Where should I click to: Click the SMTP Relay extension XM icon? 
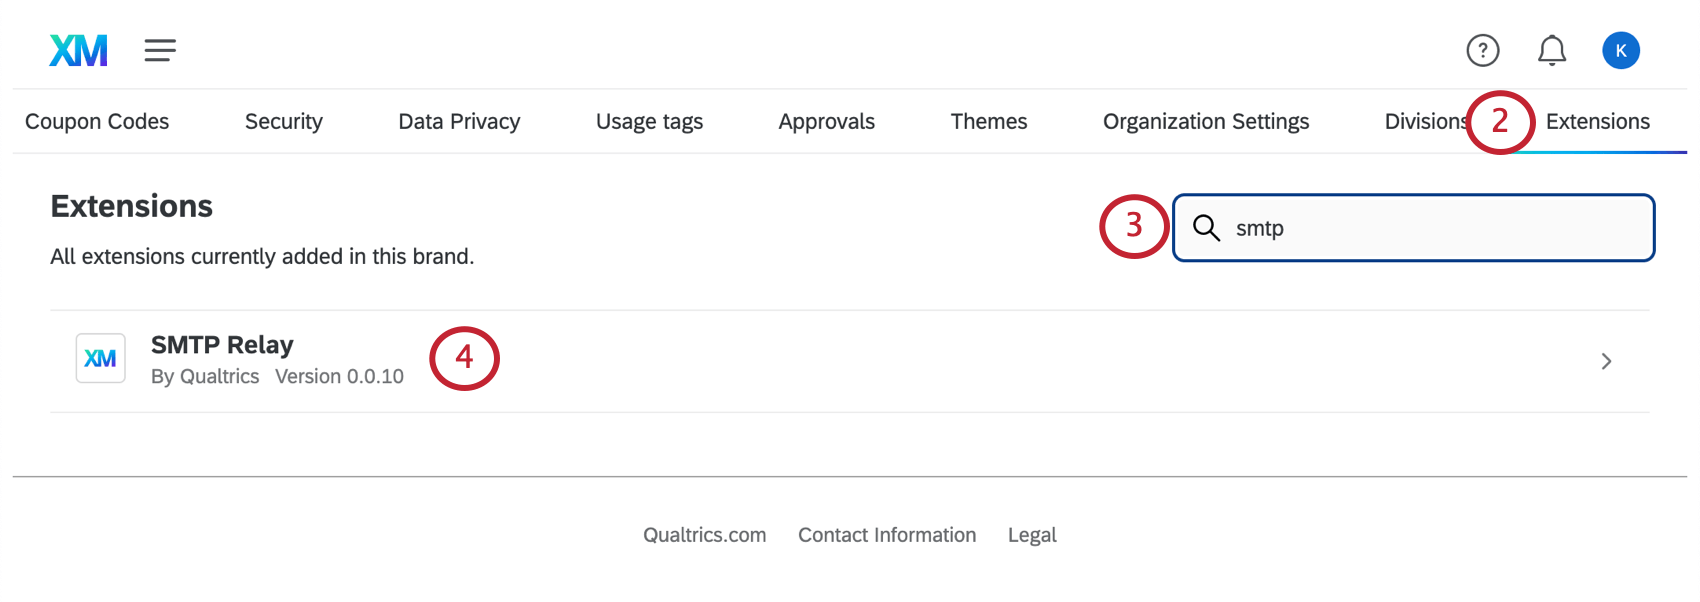(100, 358)
